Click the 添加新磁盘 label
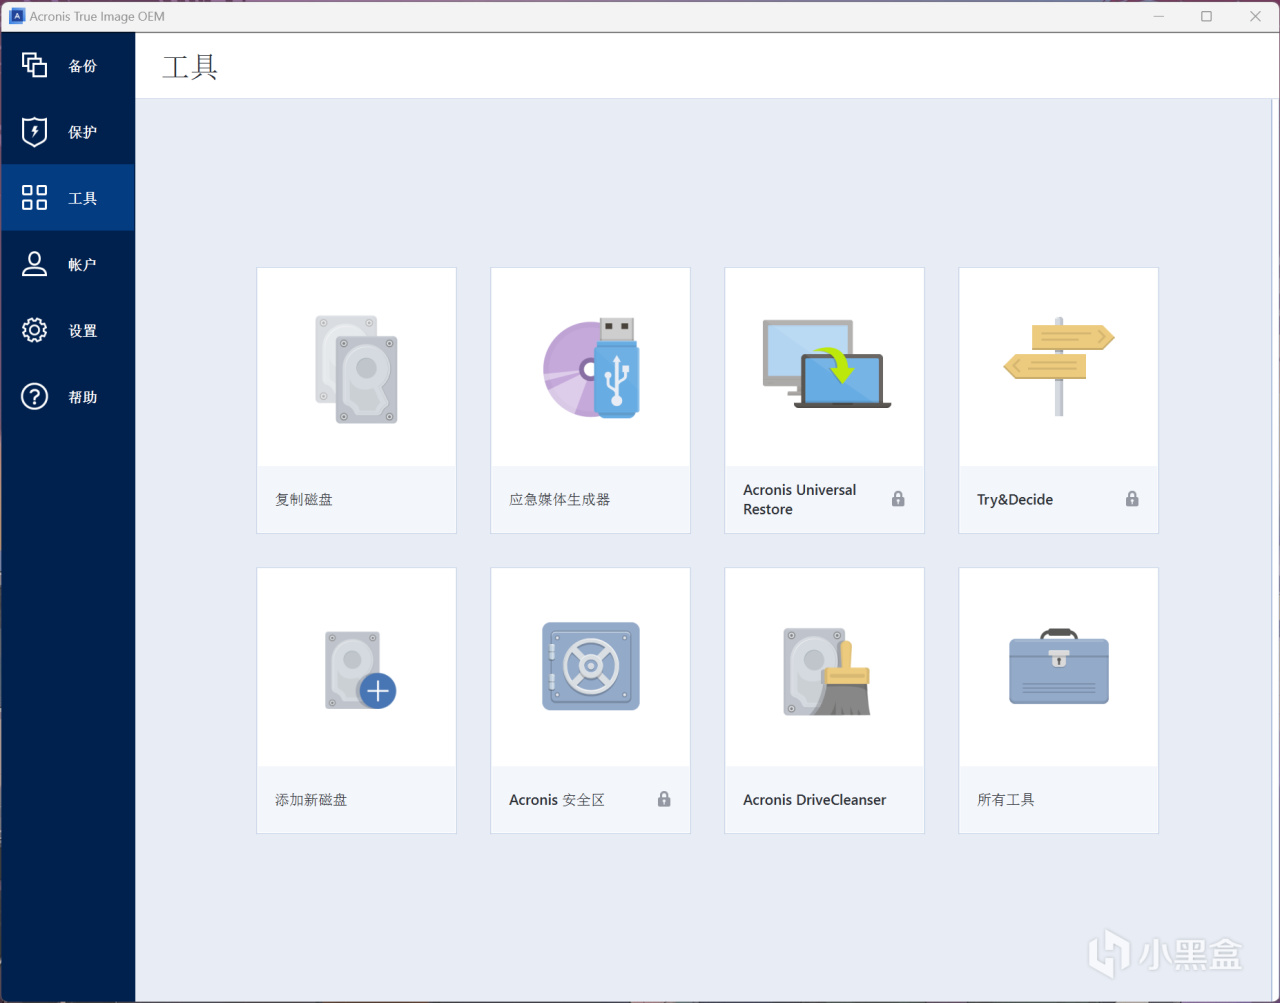 311,799
